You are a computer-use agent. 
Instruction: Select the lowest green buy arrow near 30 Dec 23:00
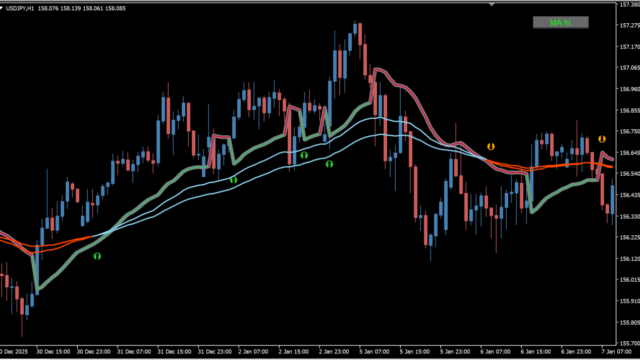tap(97, 256)
